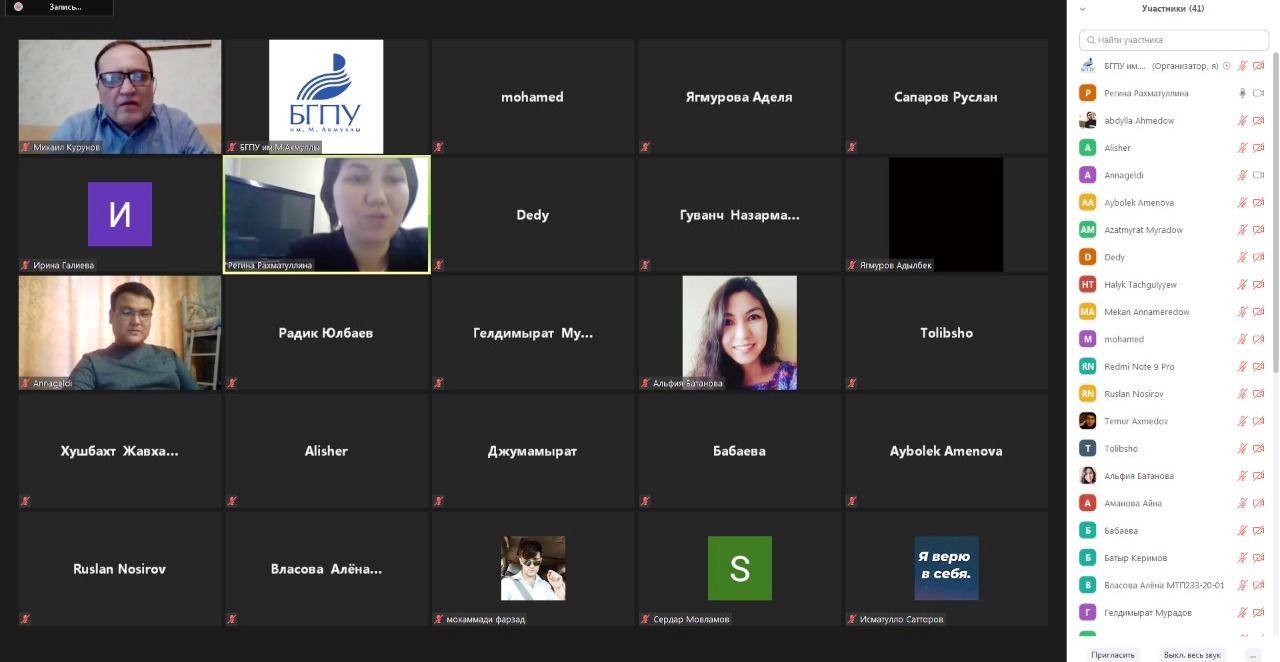
Task: Collapse the Участники panel using its chevron
Action: (1082, 8)
